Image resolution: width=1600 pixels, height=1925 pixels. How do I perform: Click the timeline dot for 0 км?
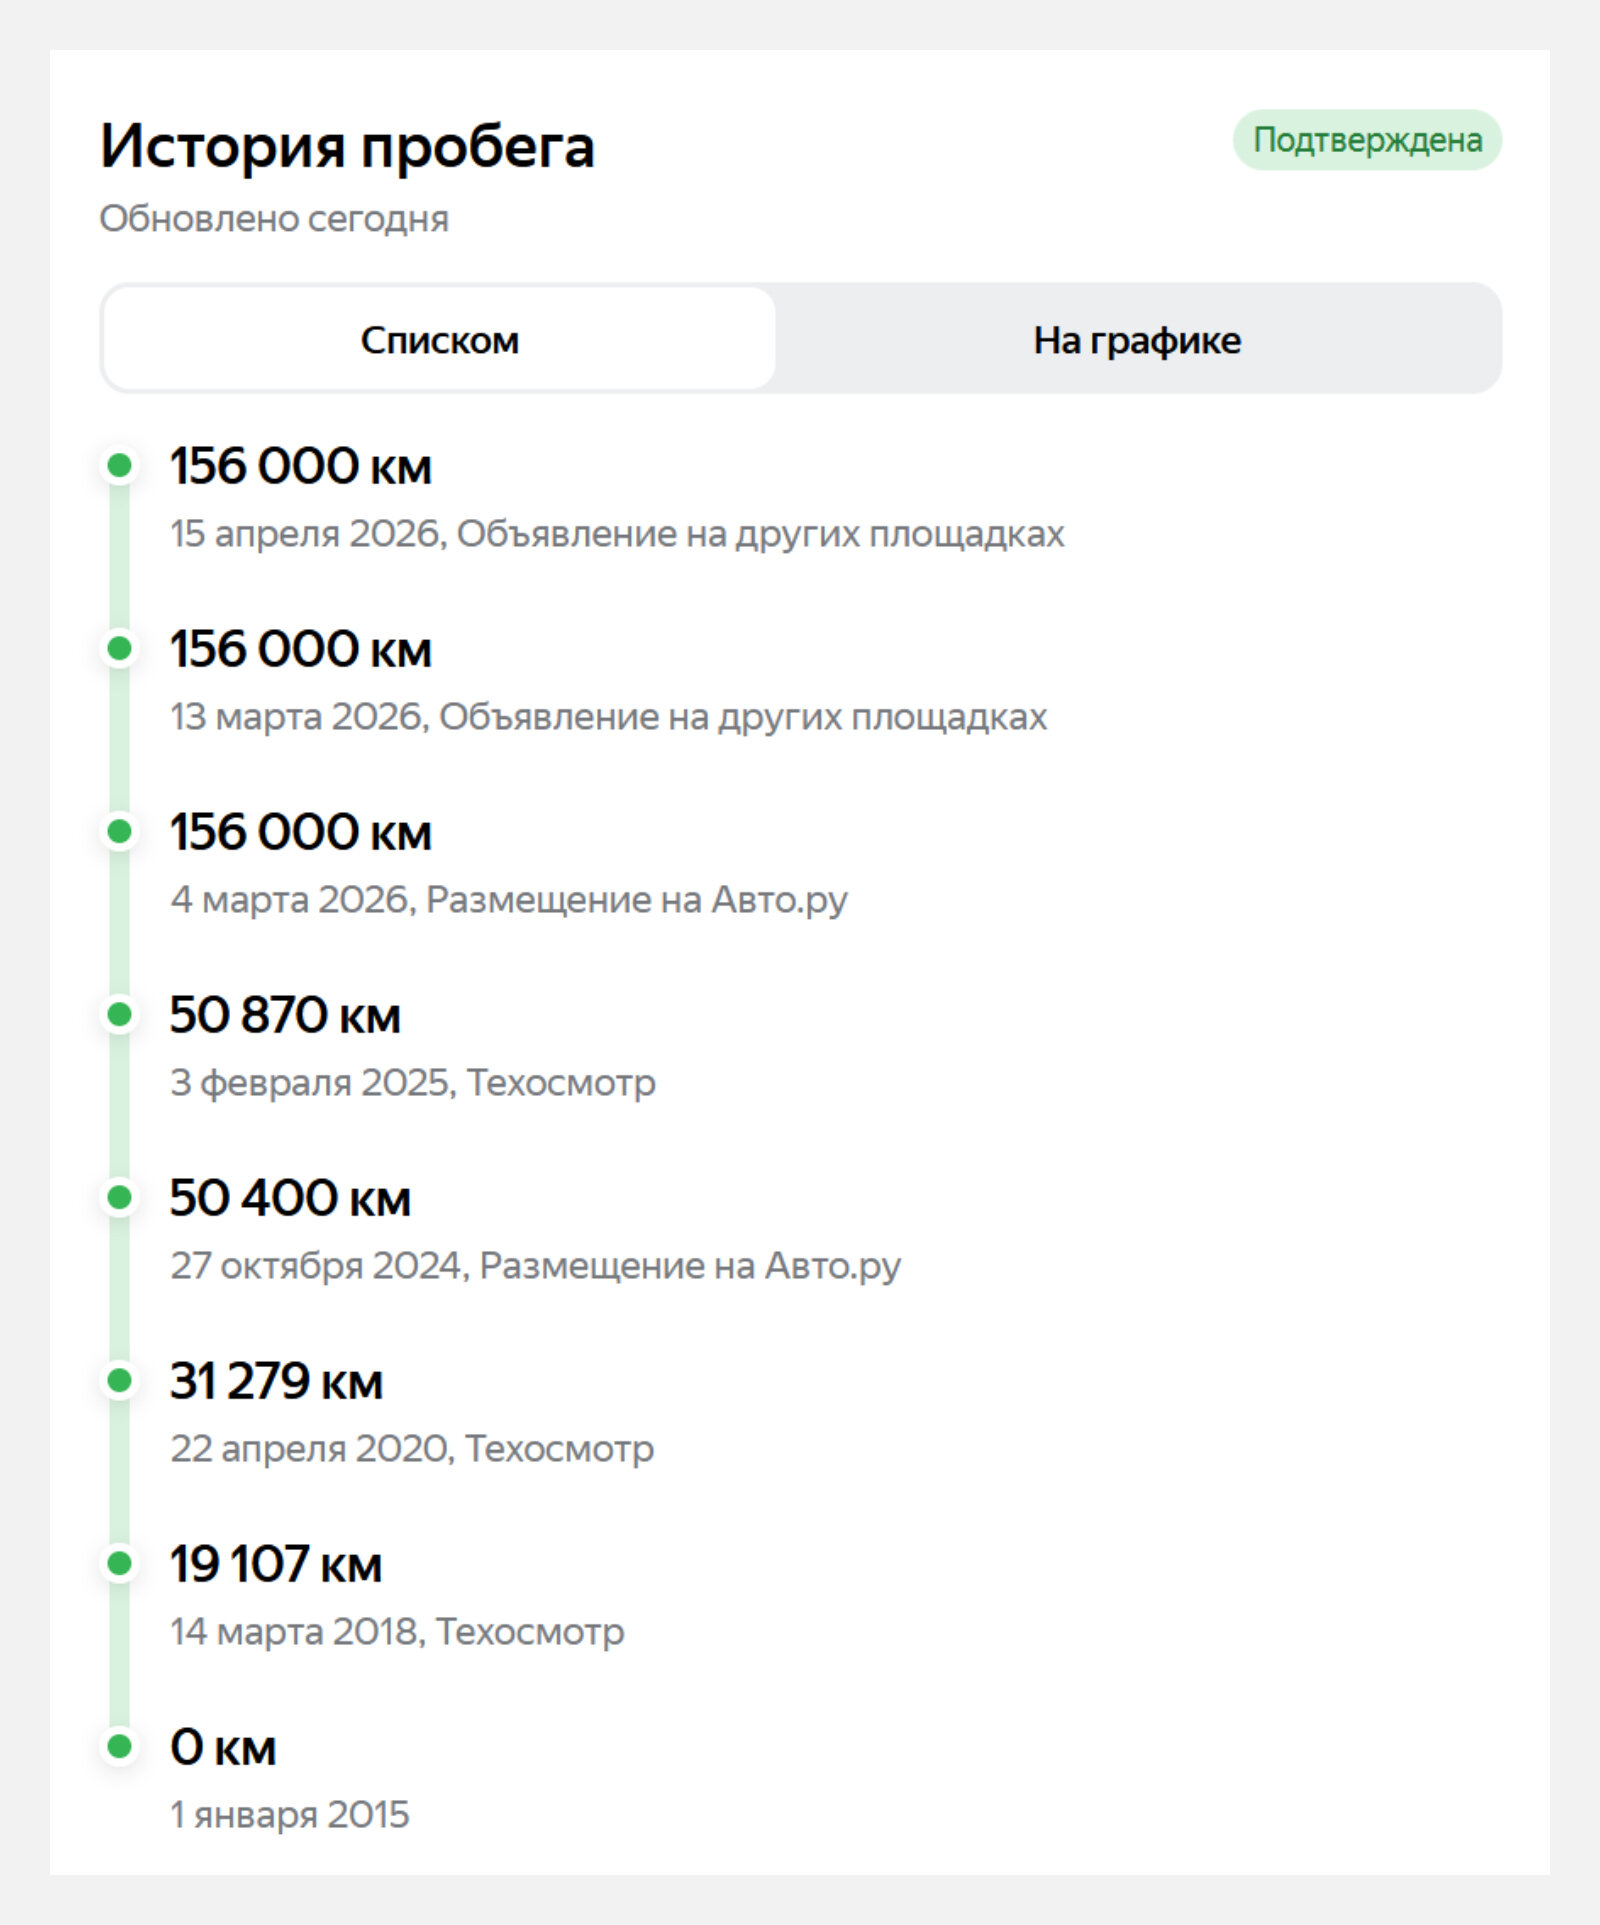[x=120, y=1746]
